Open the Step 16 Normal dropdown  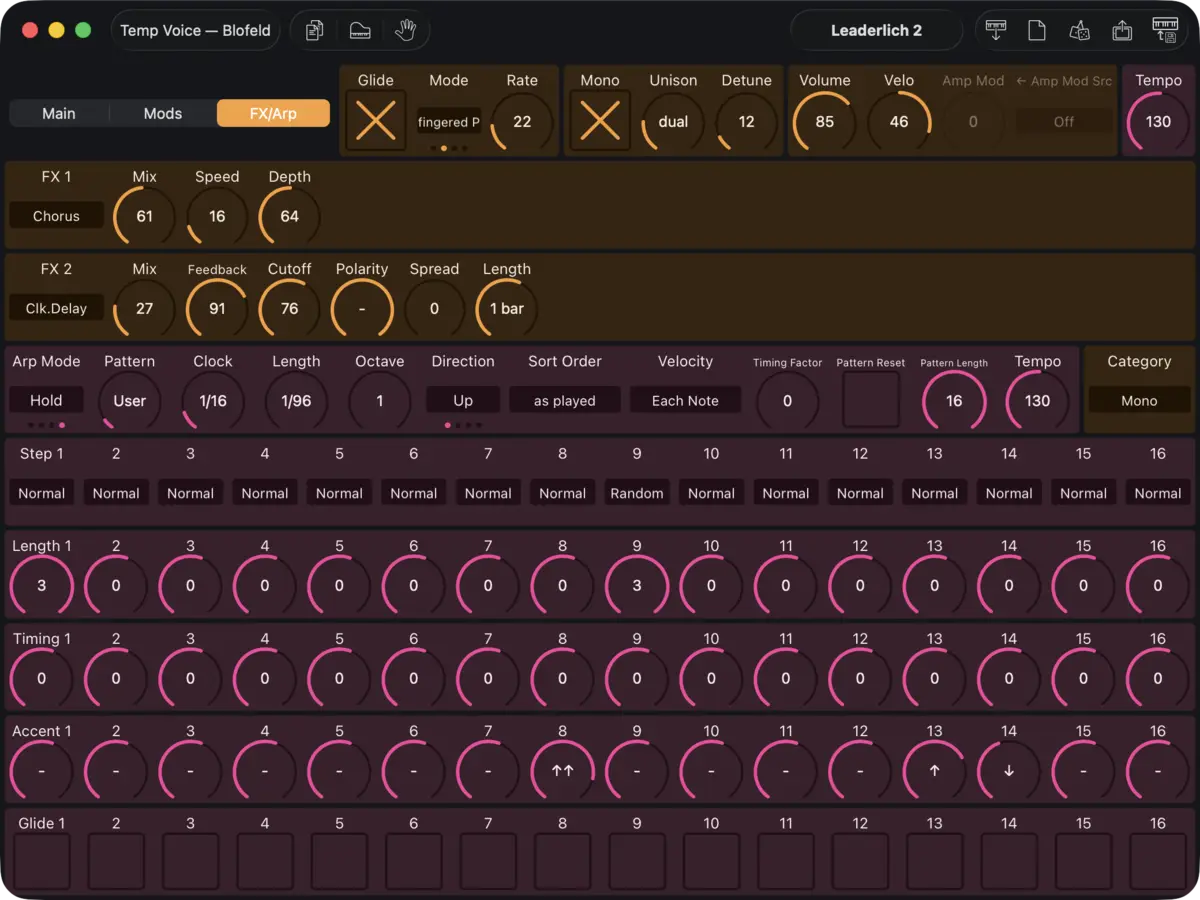click(x=1158, y=493)
